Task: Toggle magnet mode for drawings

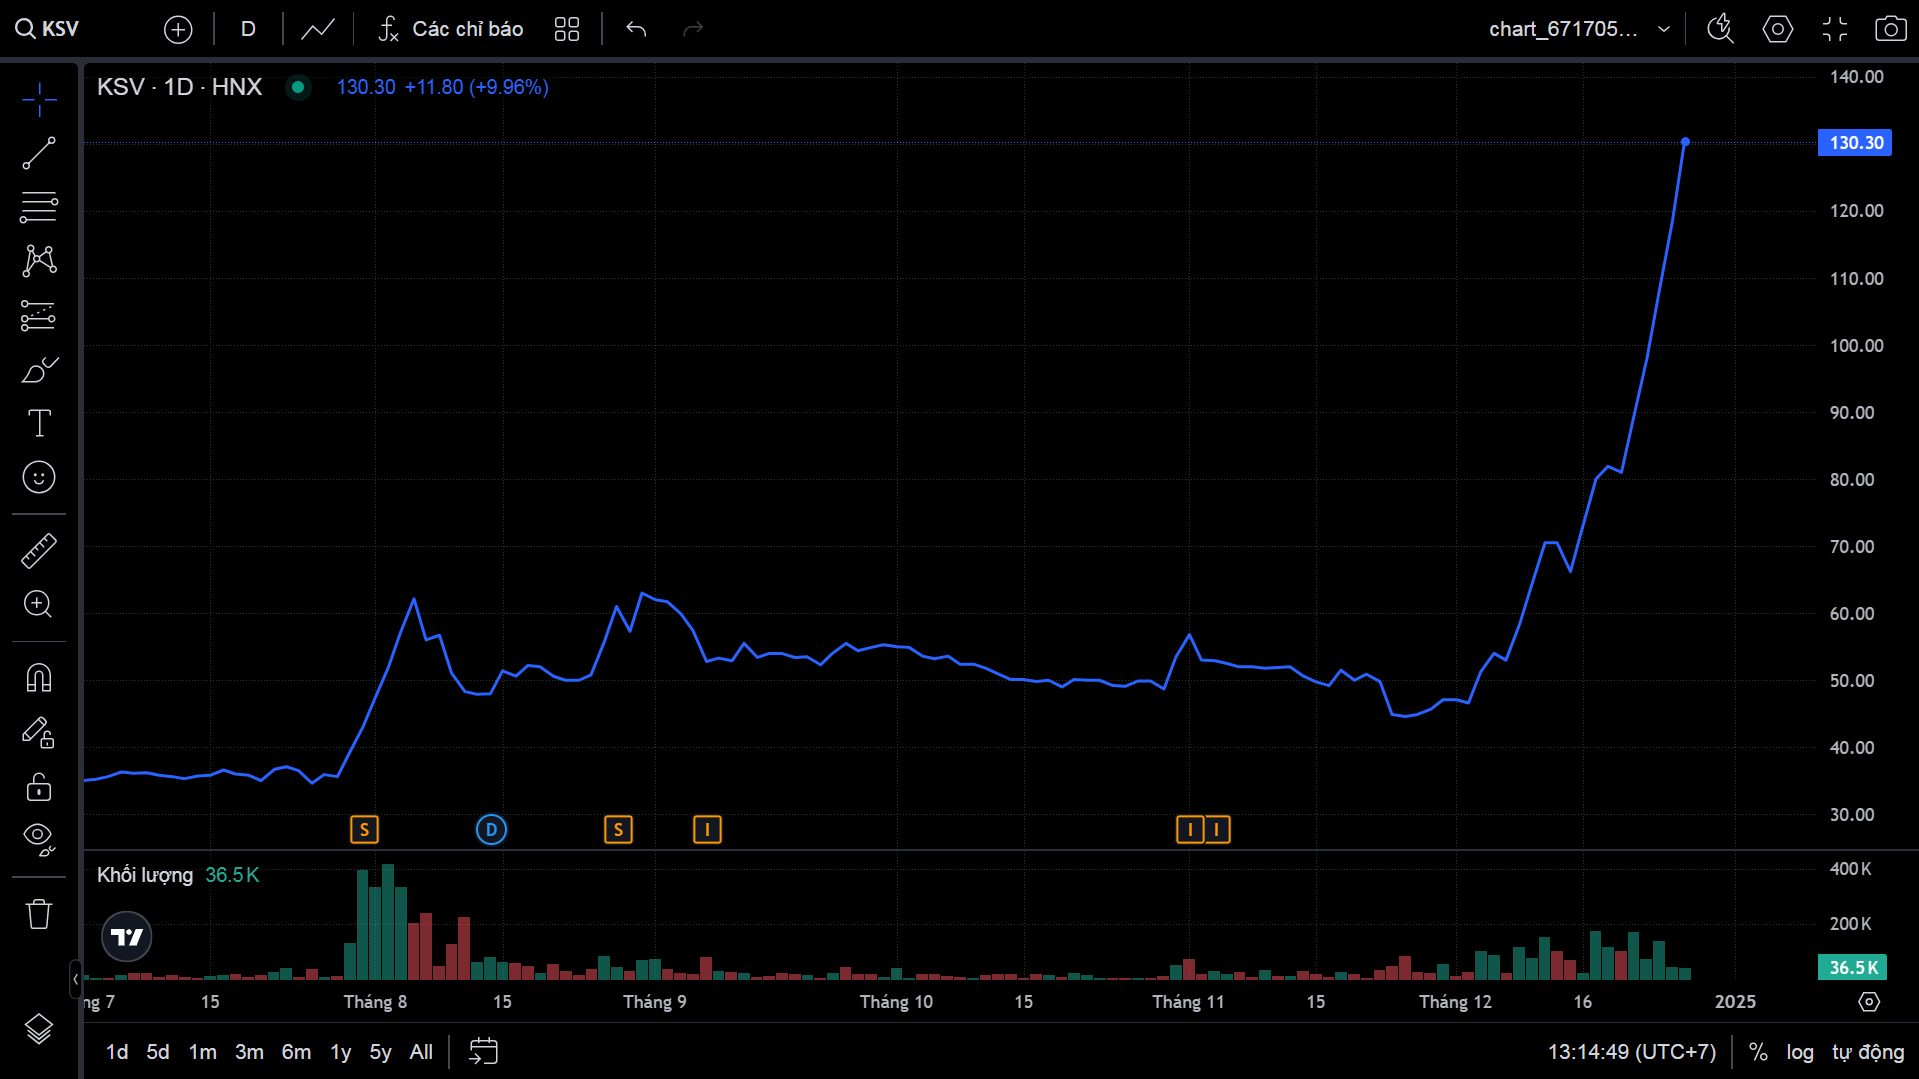Action: tap(39, 678)
